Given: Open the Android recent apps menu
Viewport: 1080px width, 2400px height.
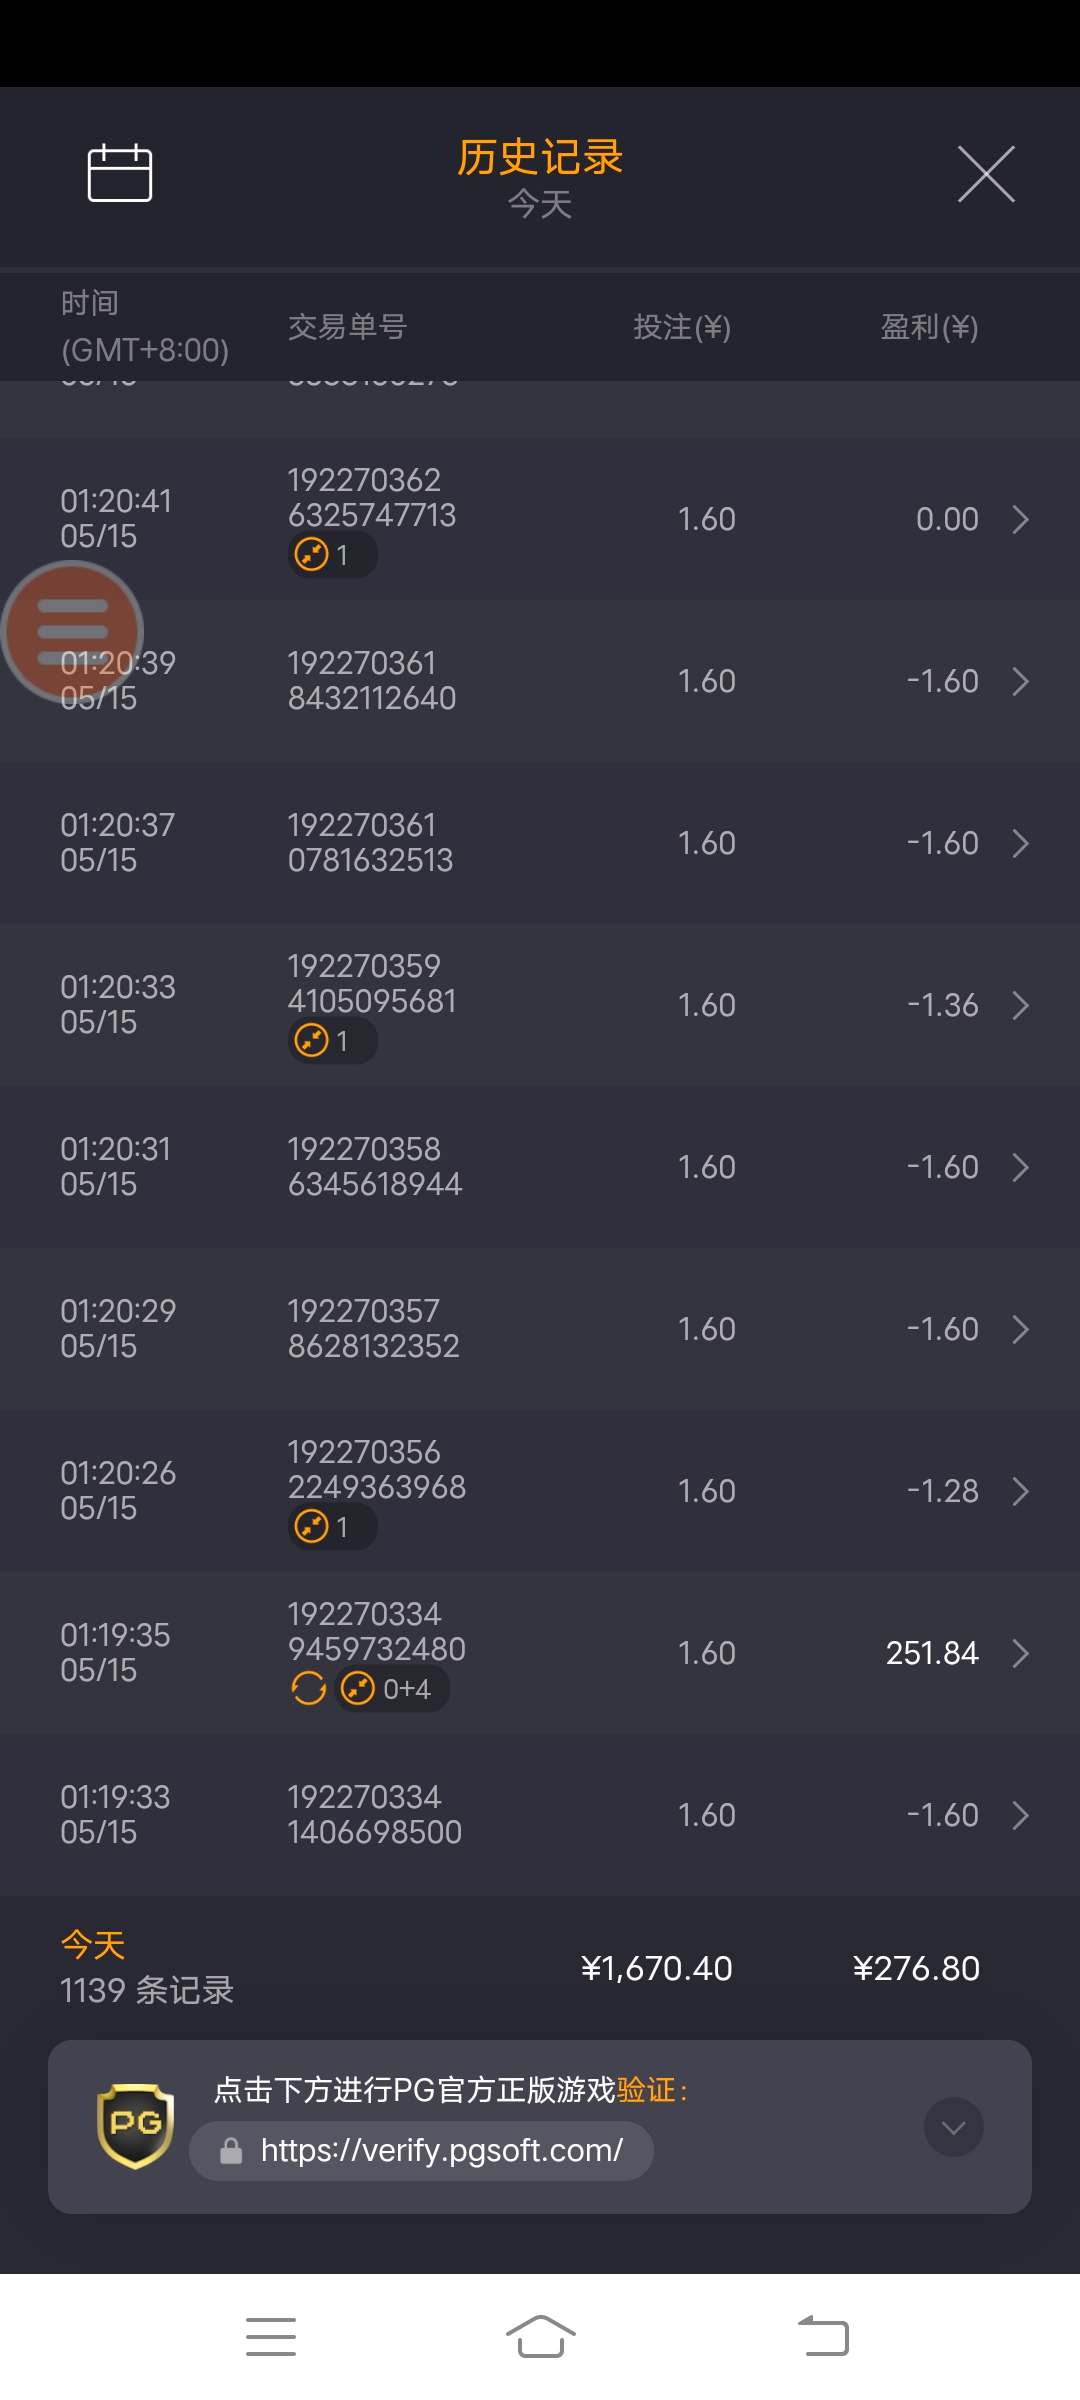Looking at the screenshot, I should point(271,2337).
